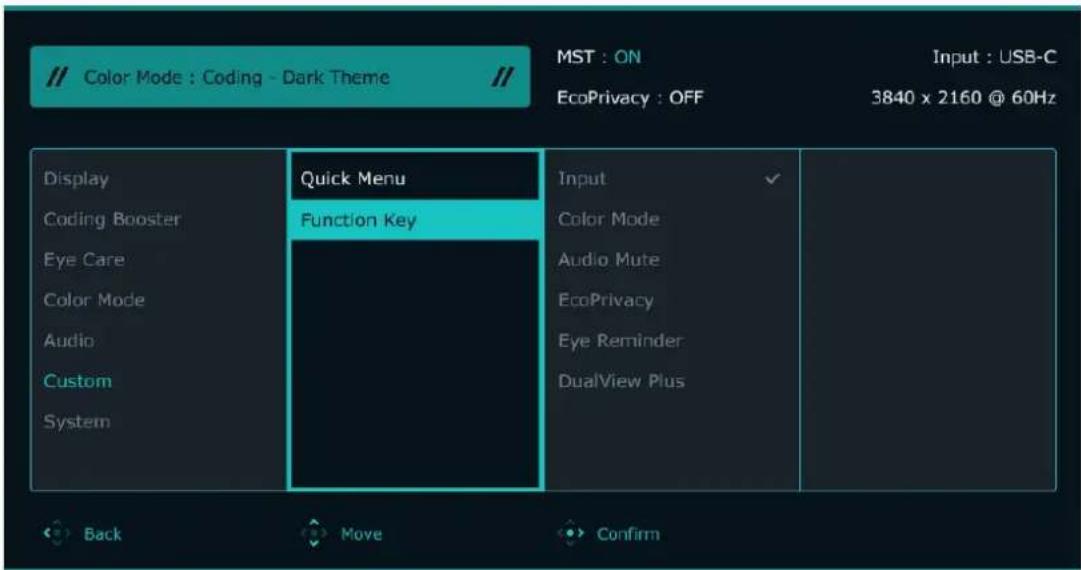Click the left double-slash on banner
This screenshot has width=1081, height=570.
coord(55,78)
